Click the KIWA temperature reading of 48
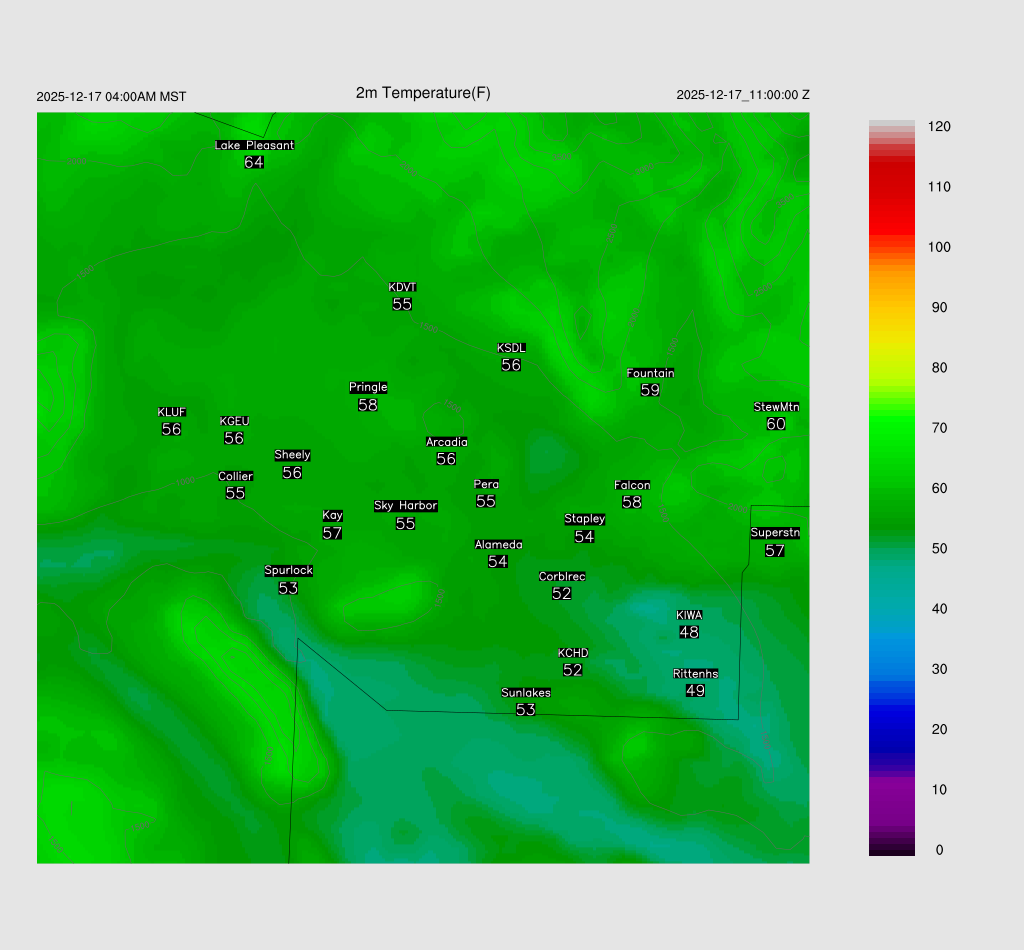Viewport: 1024px width, 950px height. pos(689,632)
